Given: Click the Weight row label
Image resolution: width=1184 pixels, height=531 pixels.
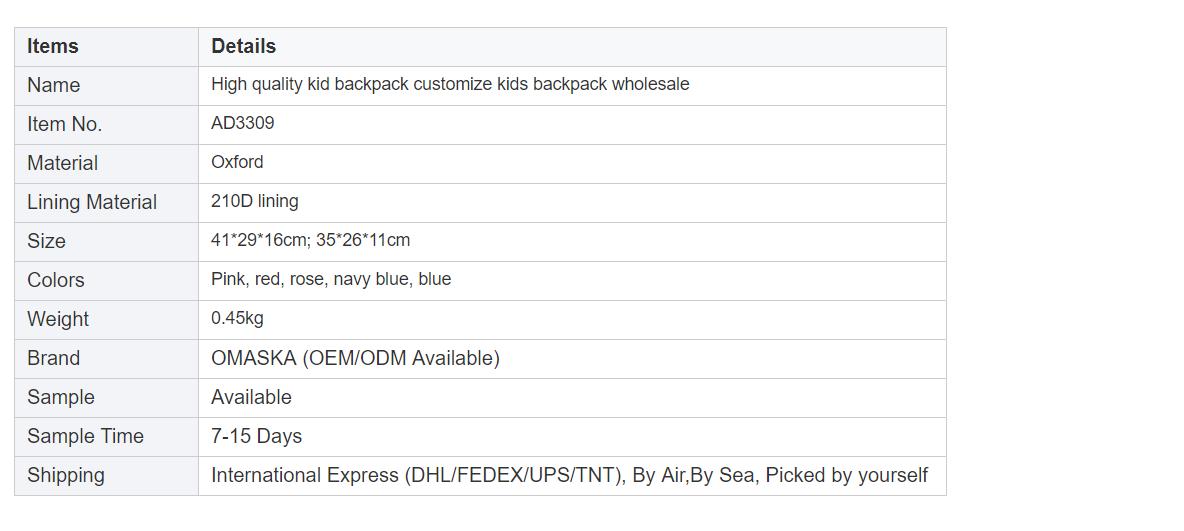Looking at the screenshot, I should pyautogui.click(x=57, y=320).
